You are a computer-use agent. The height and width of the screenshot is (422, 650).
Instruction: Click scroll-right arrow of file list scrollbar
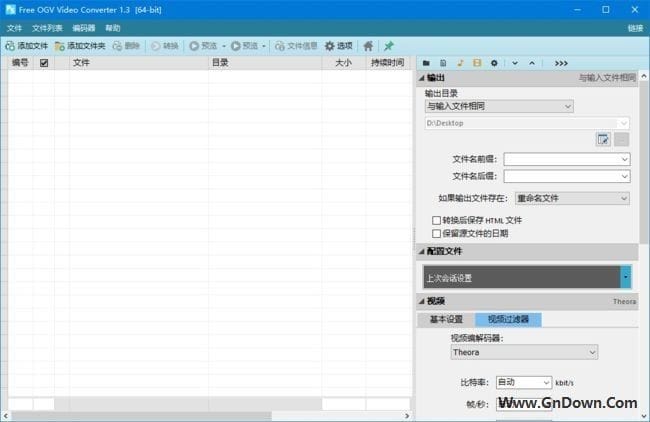[x=407, y=415]
